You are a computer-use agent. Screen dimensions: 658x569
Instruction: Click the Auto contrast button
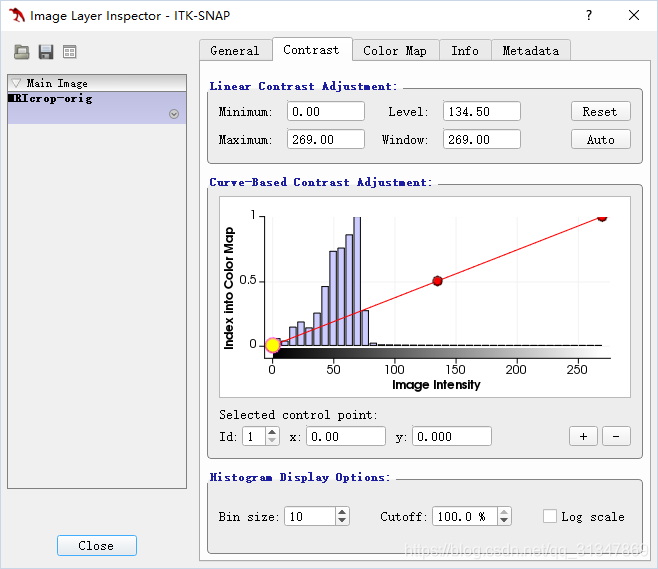click(x=601, y=139)
